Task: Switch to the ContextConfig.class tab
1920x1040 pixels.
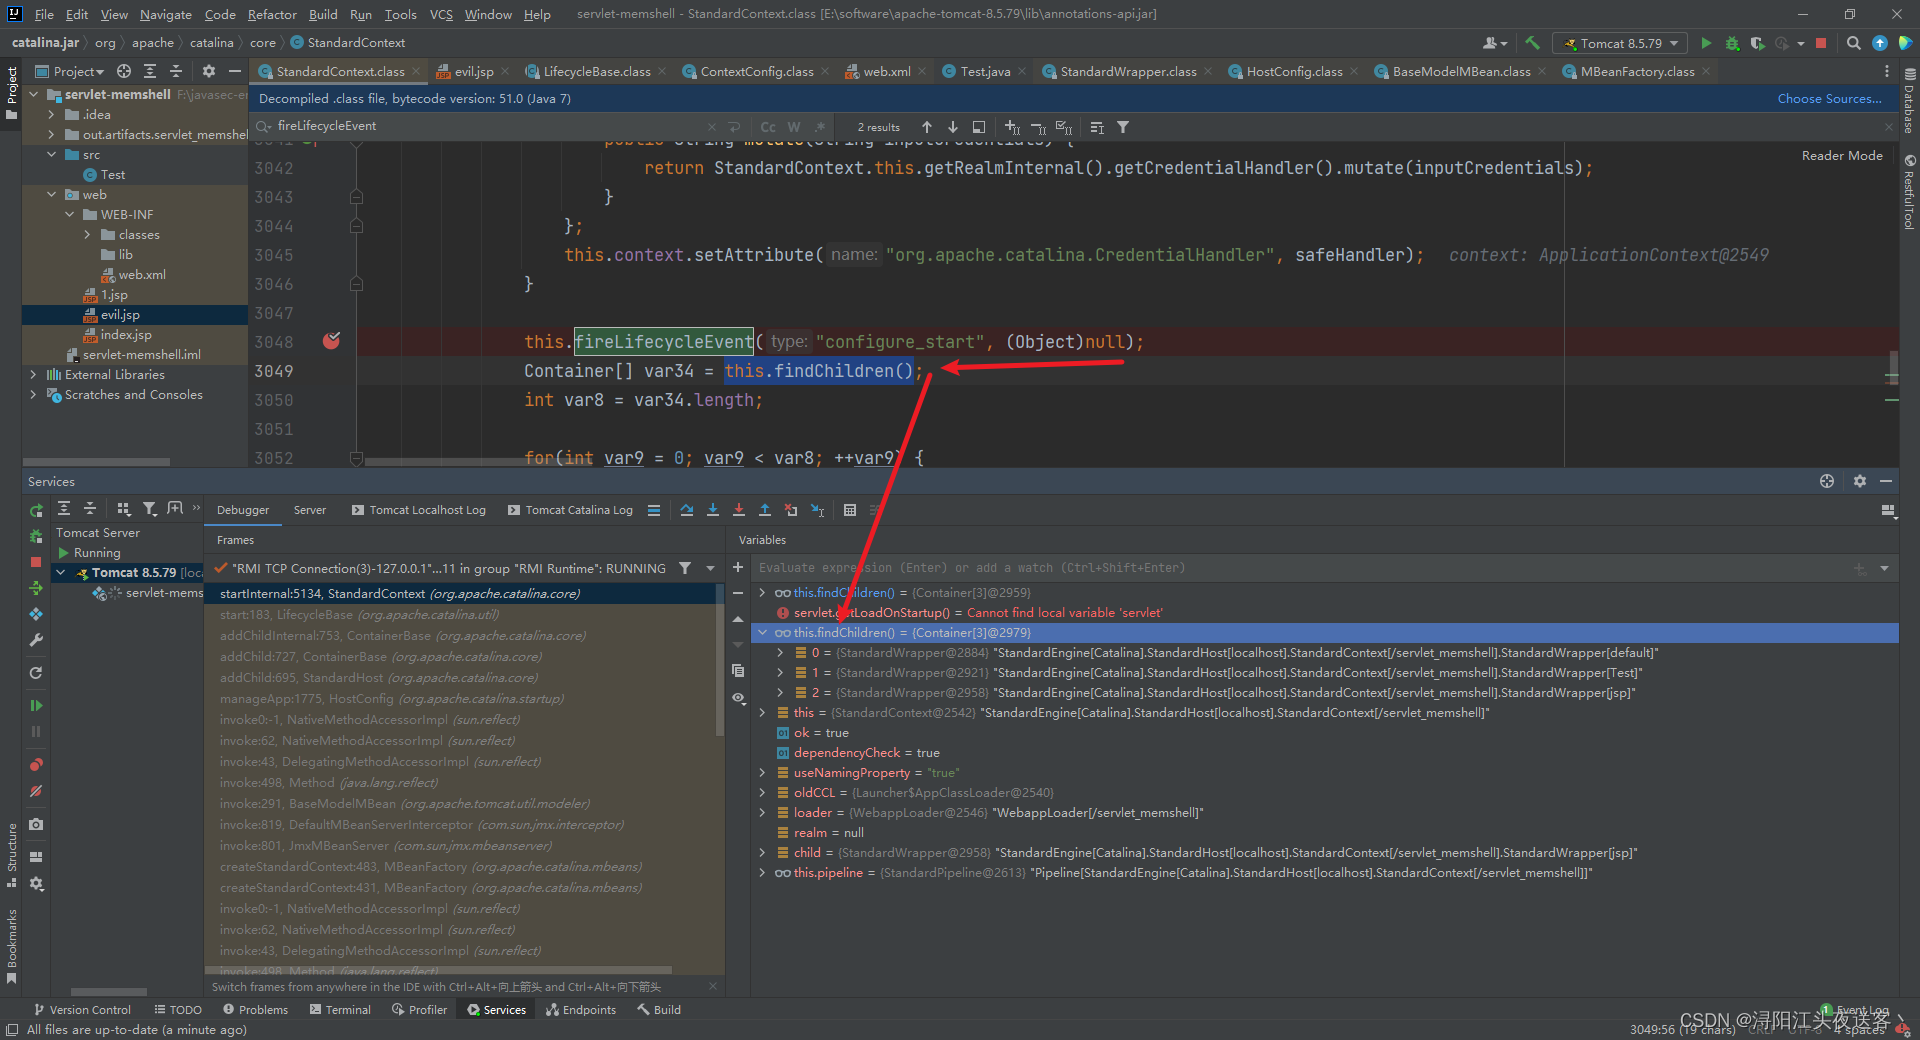Action: click(756, 71)
